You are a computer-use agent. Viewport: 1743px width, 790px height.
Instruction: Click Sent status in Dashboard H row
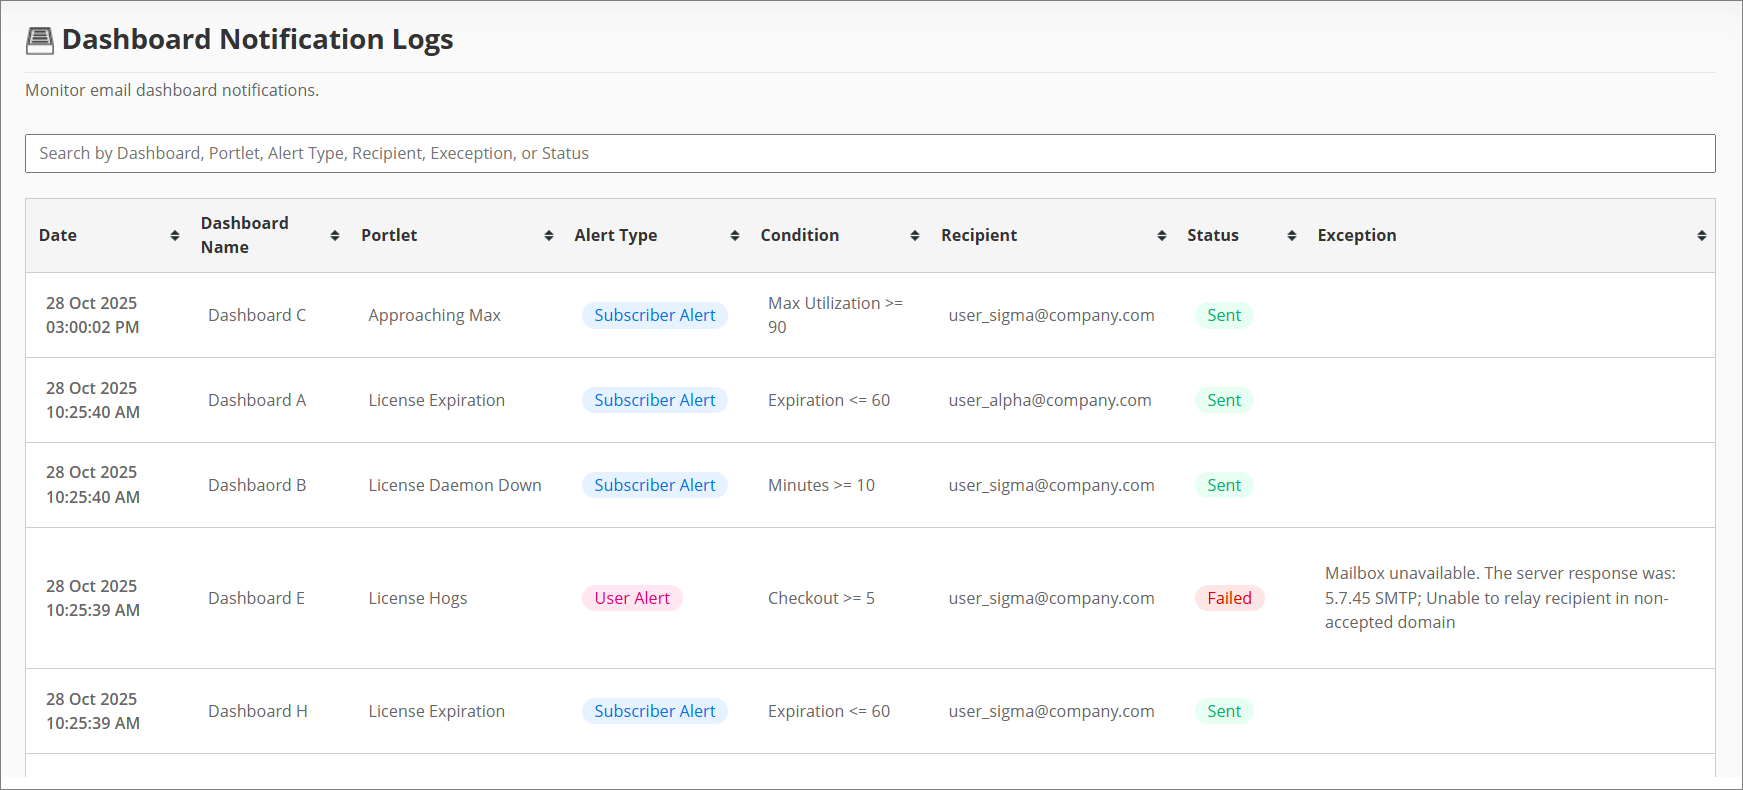[x=1224, y=711]
